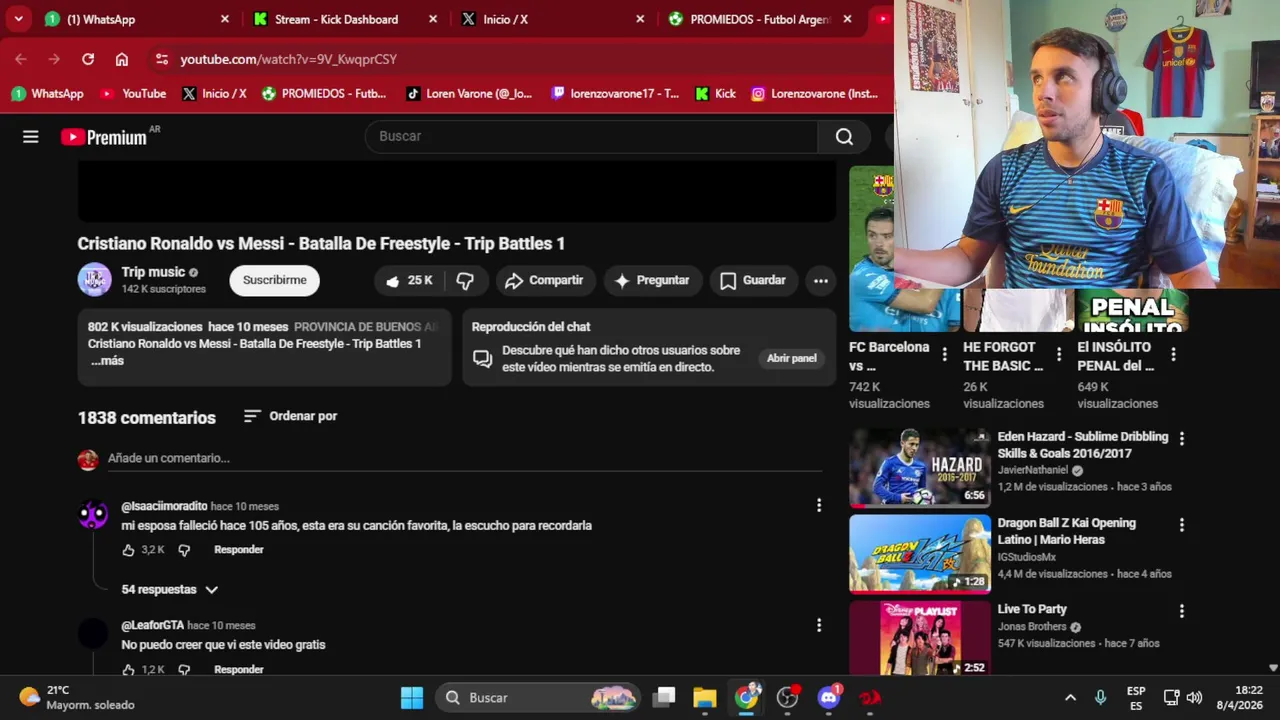Open Eden Hazard Sublime Dribbling thumbnail

pos(920,468)
